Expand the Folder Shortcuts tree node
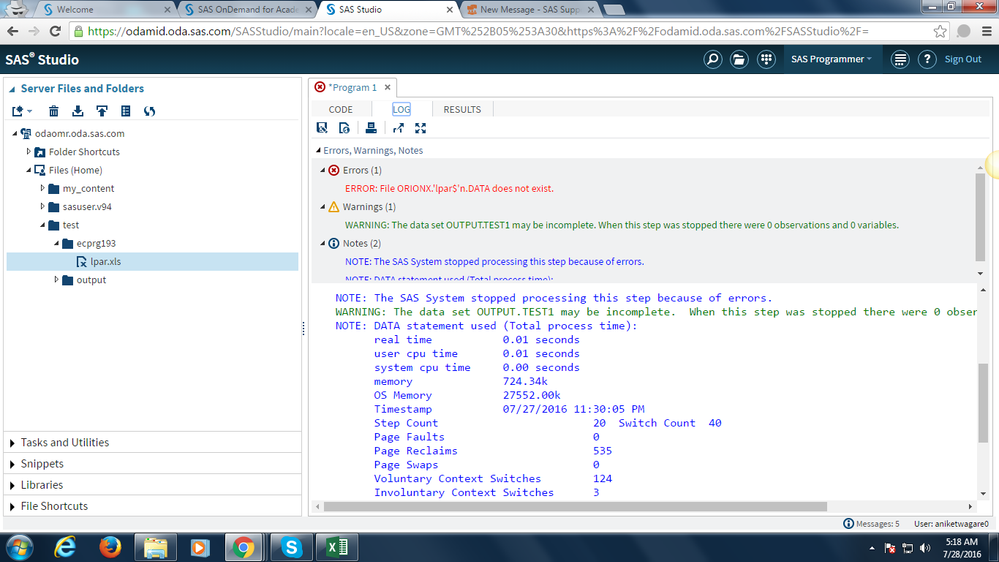Viewport: 999px width, 562px height. tap(29, 152)
